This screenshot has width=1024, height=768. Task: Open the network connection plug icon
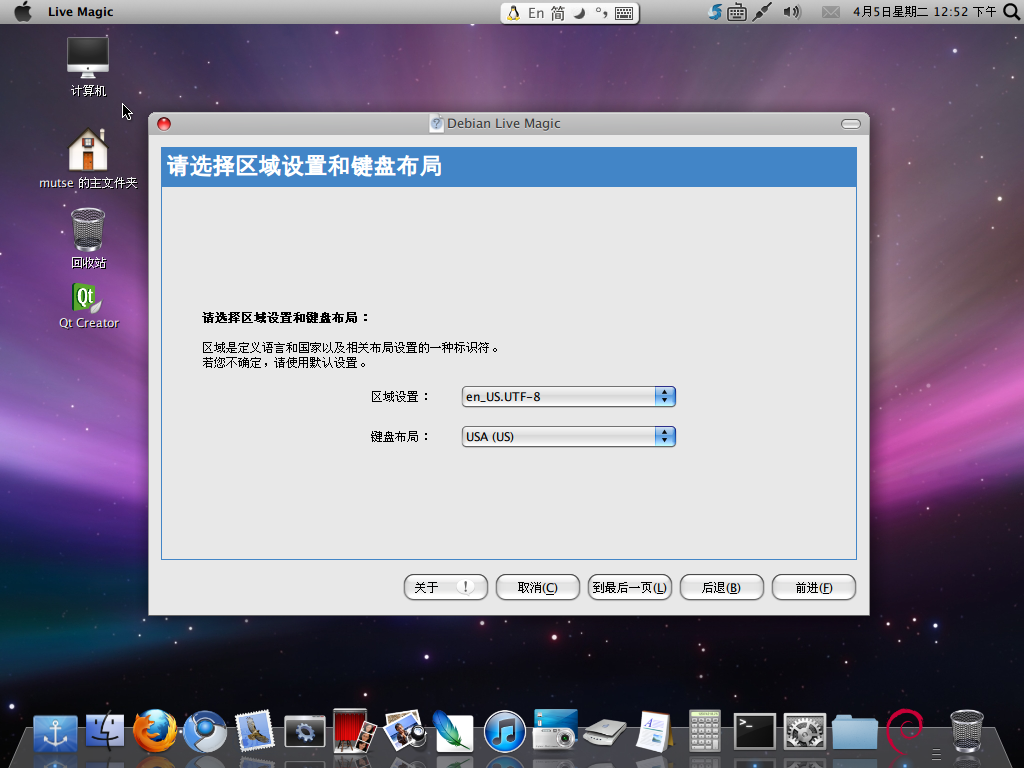pyautogui.click(x=761, y=12)
